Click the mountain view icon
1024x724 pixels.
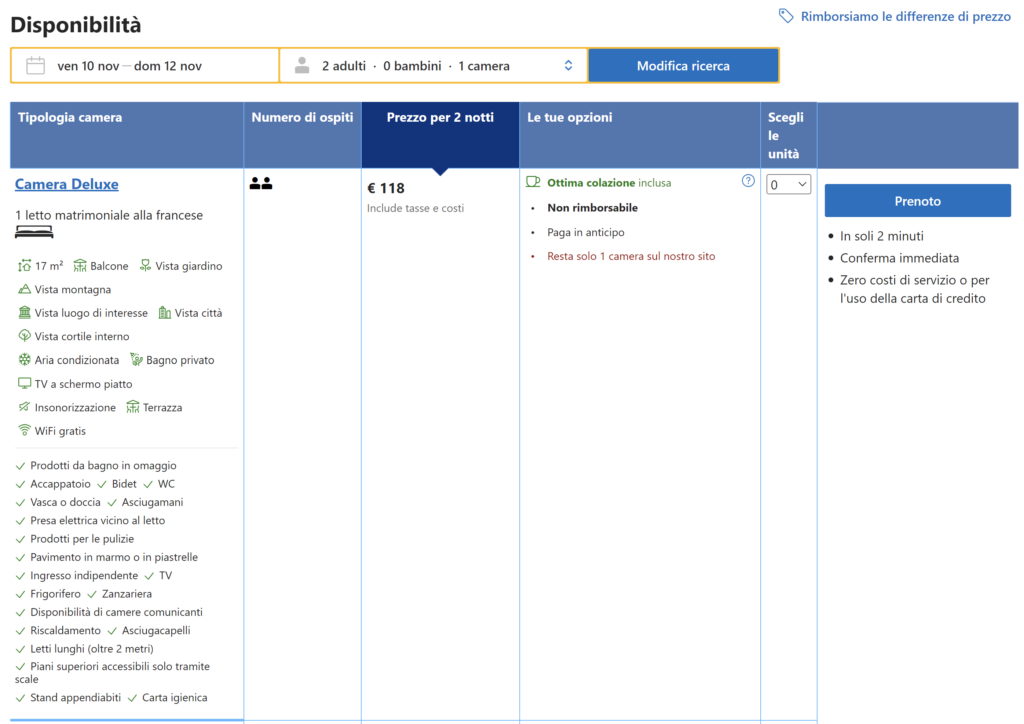pyautogui.click(x=25, y=289)
